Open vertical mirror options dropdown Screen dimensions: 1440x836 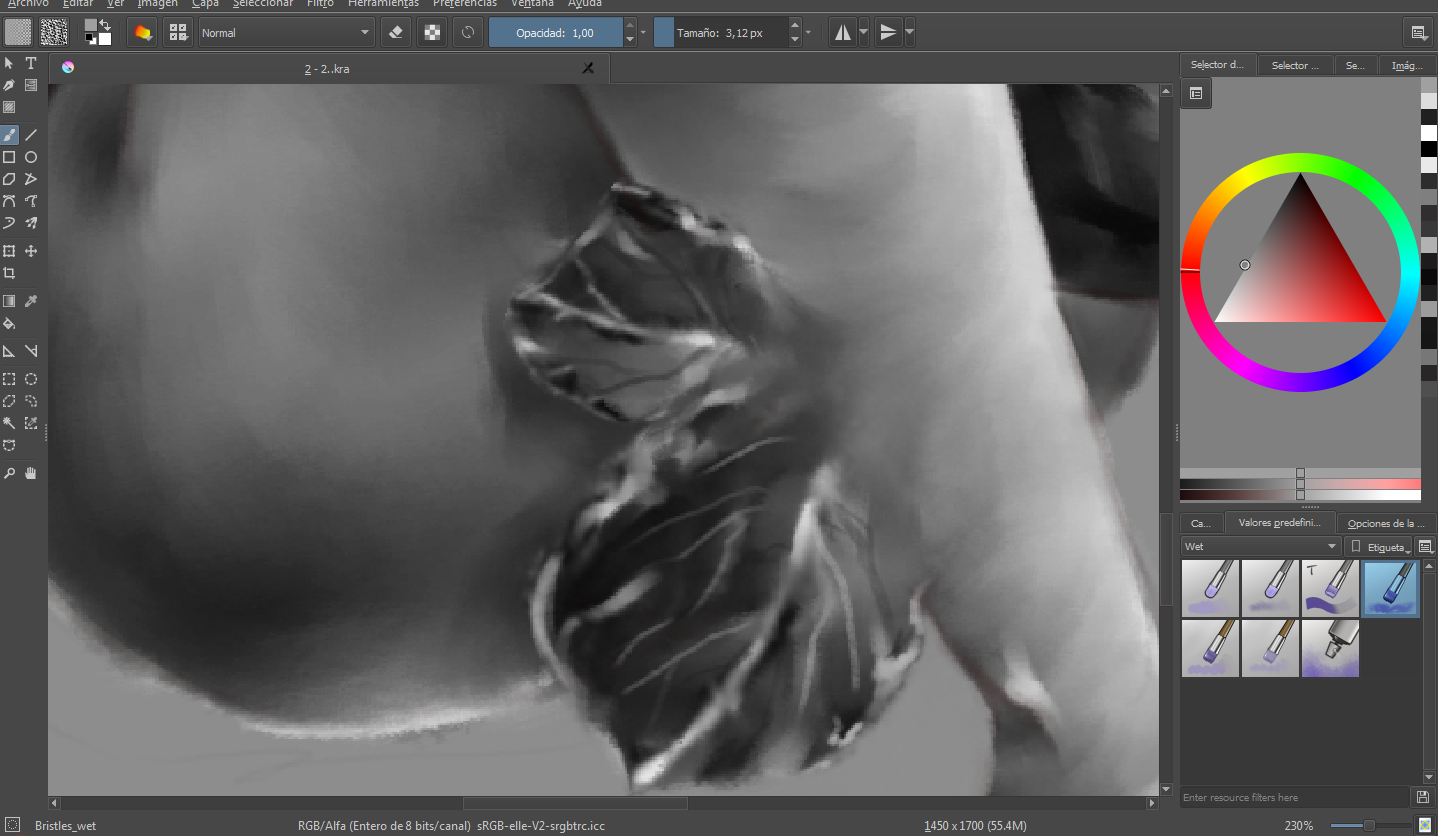(x=909, y=33)
